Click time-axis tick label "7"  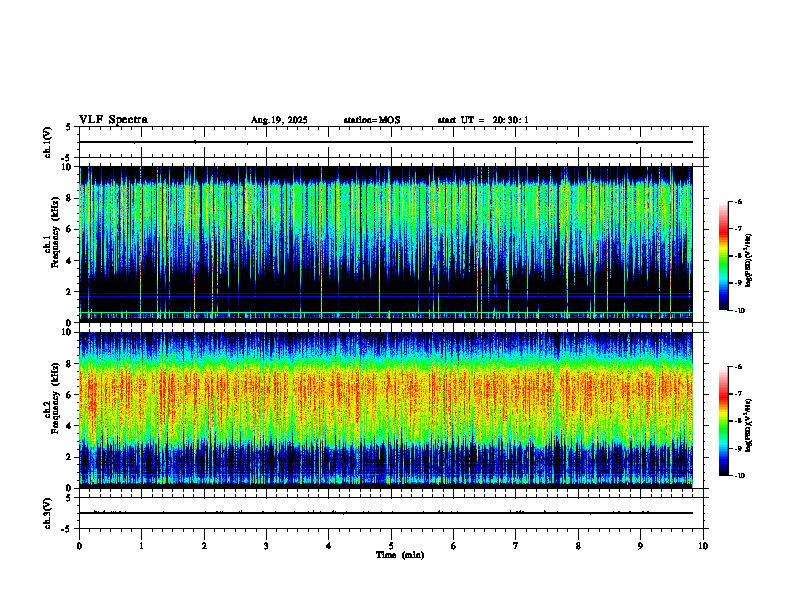pyautogui.click(x=516, y=546)
